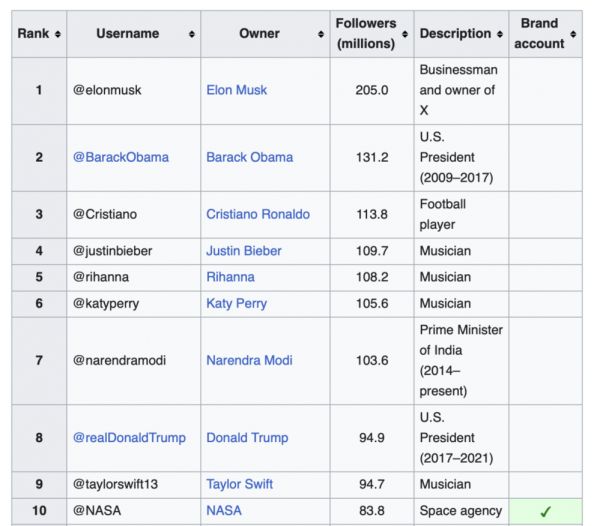Select the Taylor Swift link

tap(239, 484)
